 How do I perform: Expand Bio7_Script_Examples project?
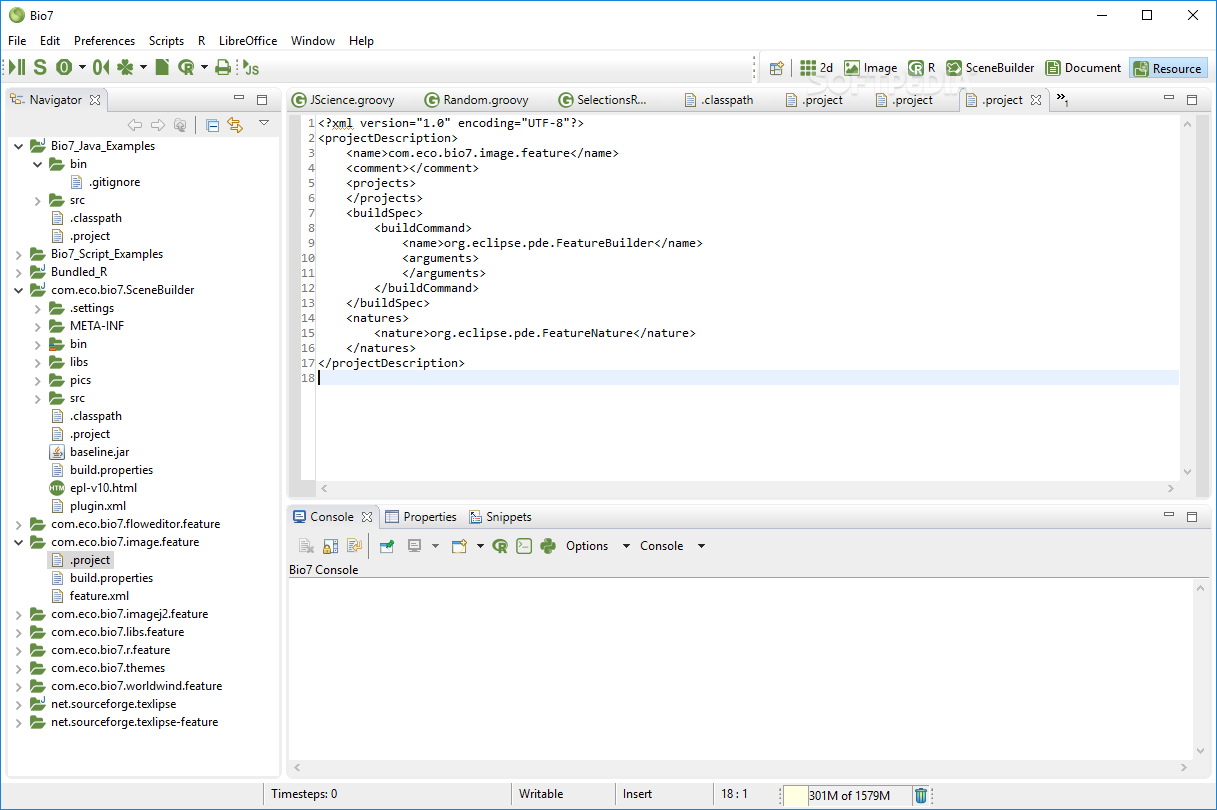pyautogui.click(x=19, y=254)
